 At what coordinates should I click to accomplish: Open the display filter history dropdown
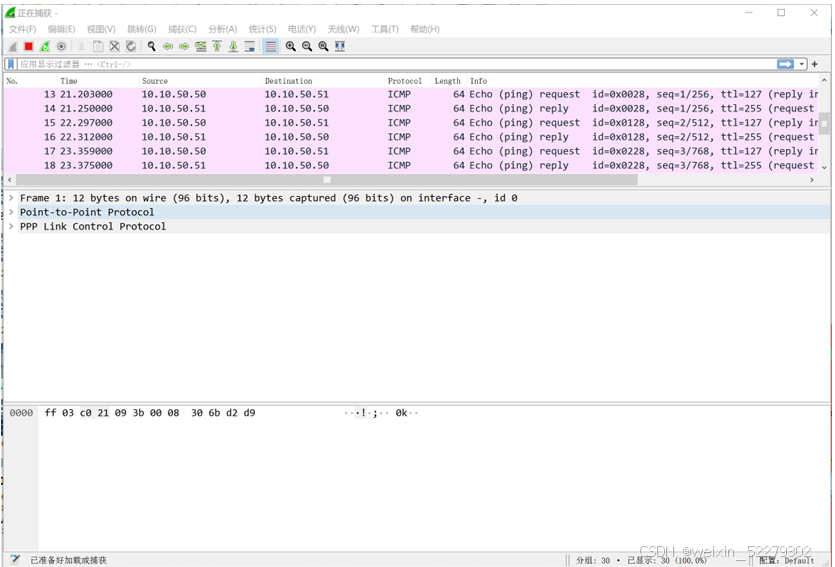pyautogui.click(x=801, y=64)
